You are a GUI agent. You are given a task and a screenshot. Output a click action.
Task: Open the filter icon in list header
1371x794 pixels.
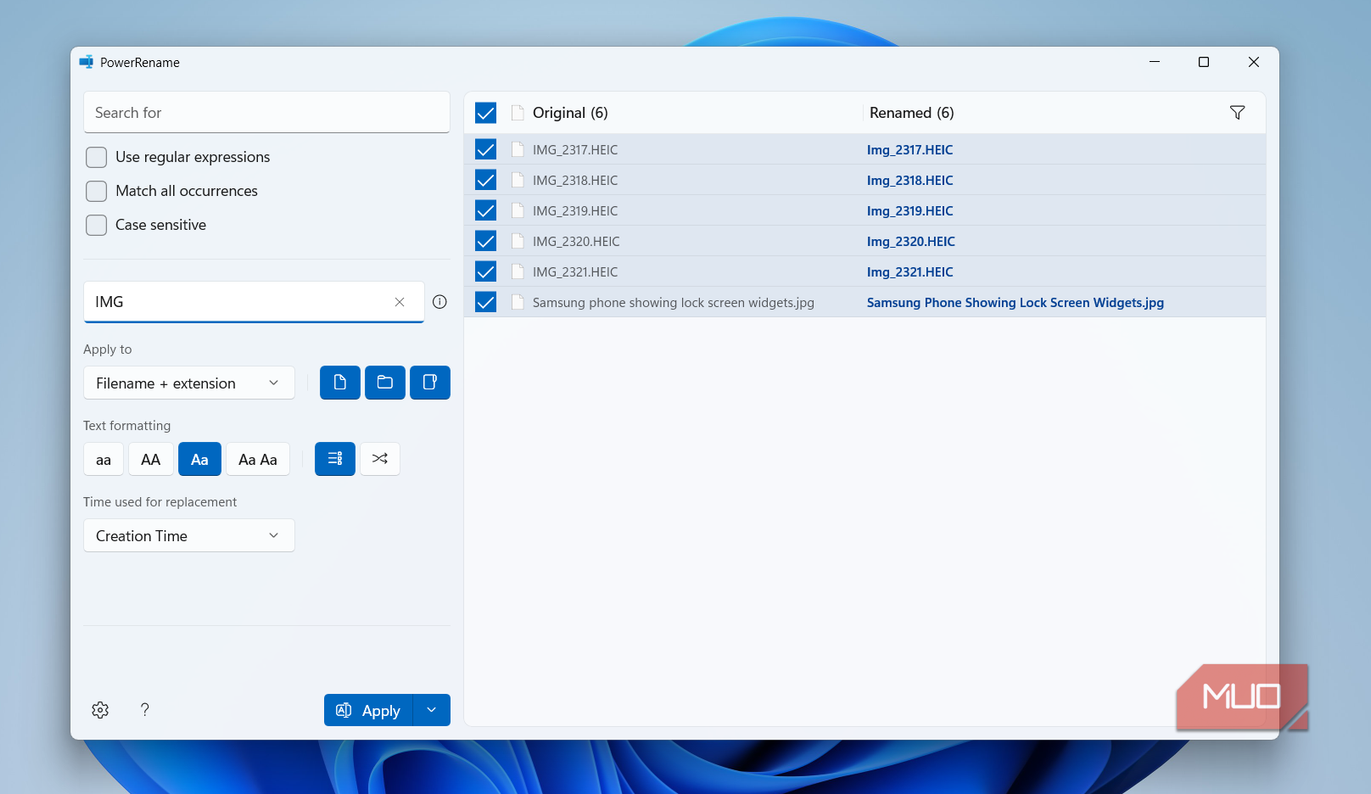[x=1237, y=113]
